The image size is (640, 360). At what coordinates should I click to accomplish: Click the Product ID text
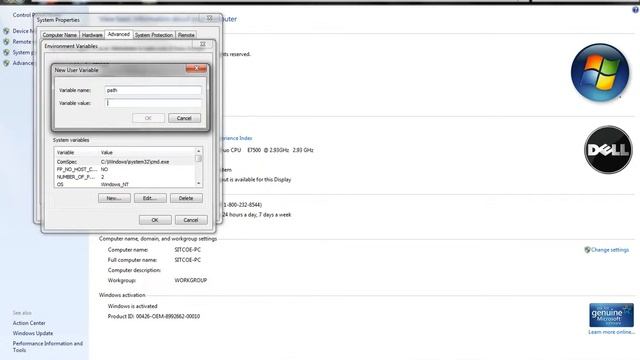click(154, 316)
